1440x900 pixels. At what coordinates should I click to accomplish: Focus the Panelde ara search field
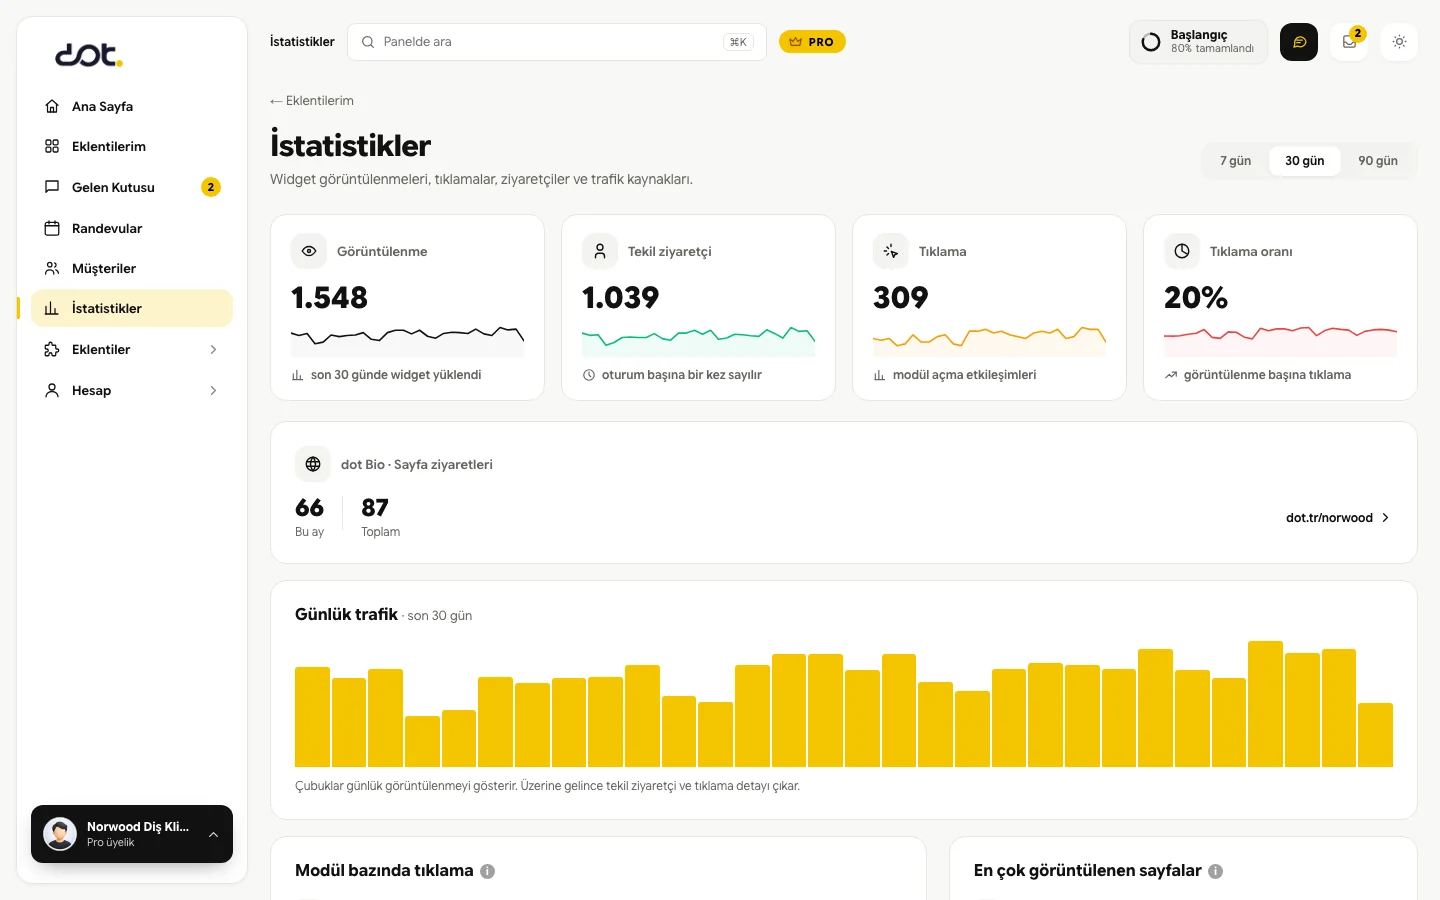pos(557,42)
